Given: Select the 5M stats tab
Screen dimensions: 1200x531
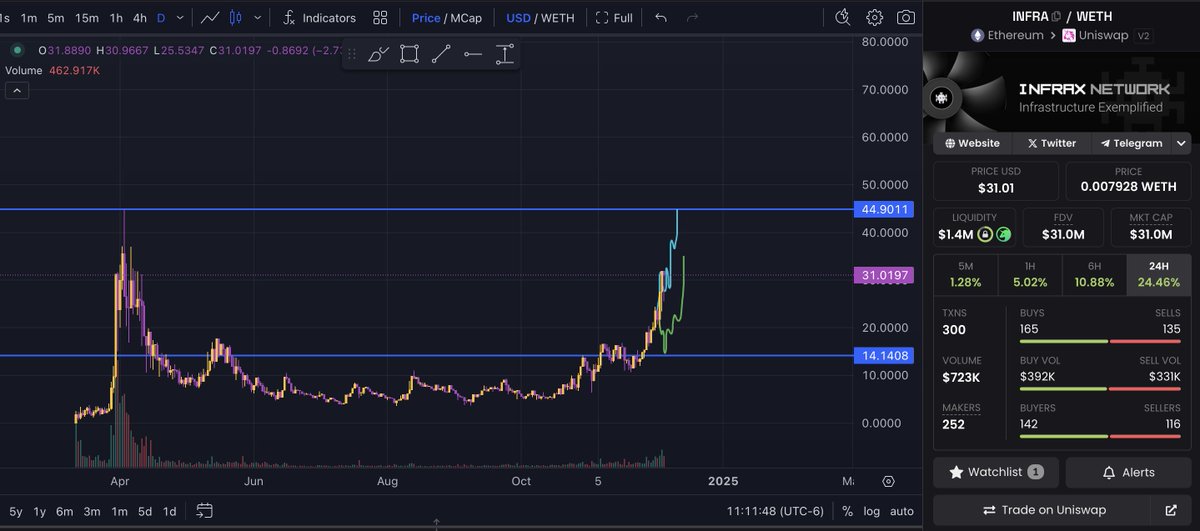Looking at the screenshot, I should pos(965,275).
